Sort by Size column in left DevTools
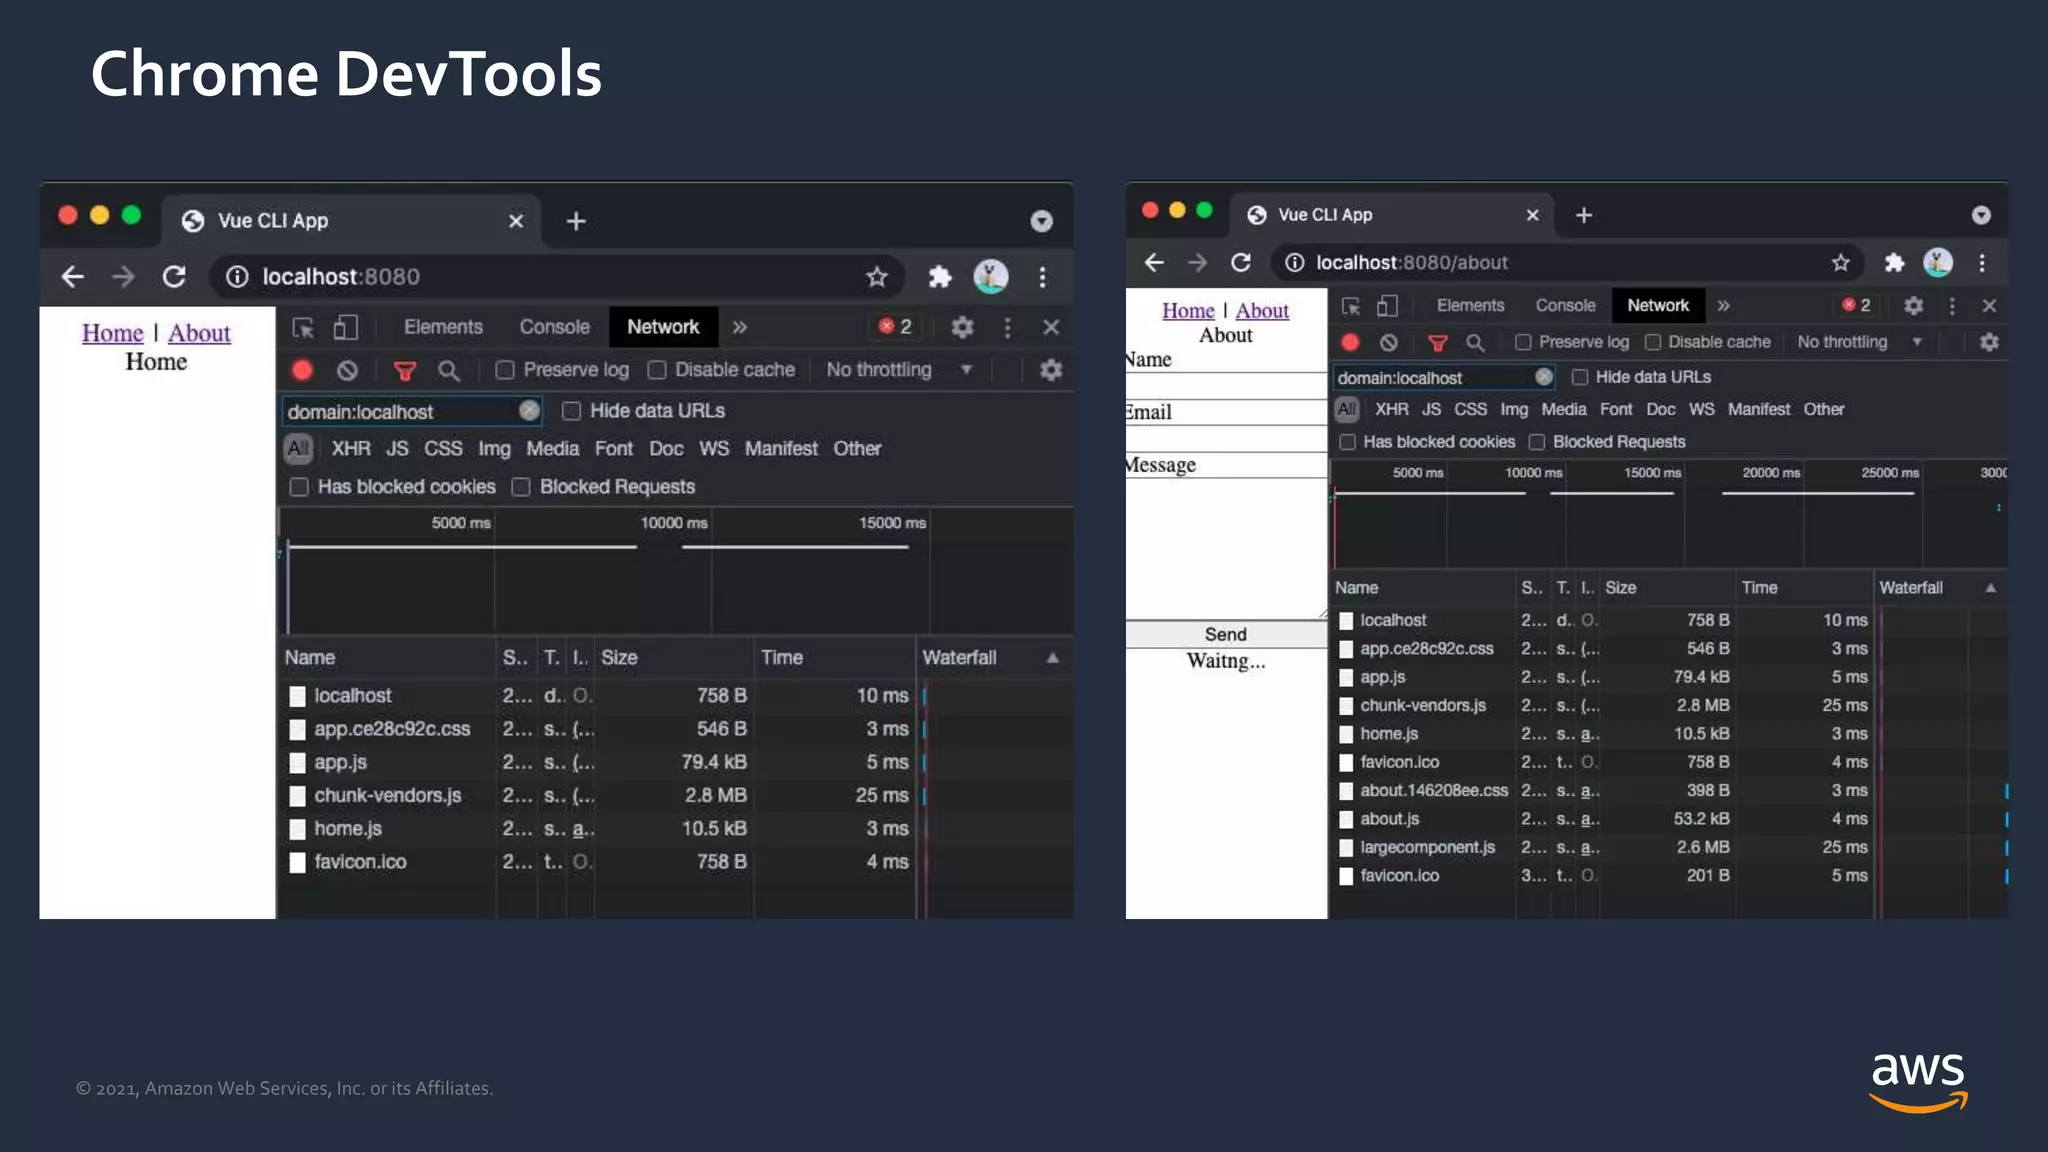This screenshot has width=2048, height=1152. pos(673,658)
